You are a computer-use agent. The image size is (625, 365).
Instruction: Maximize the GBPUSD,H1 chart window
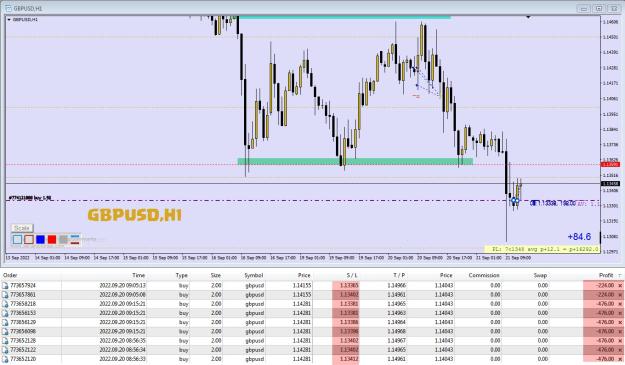pyautogui.click(x=599, y=8)
